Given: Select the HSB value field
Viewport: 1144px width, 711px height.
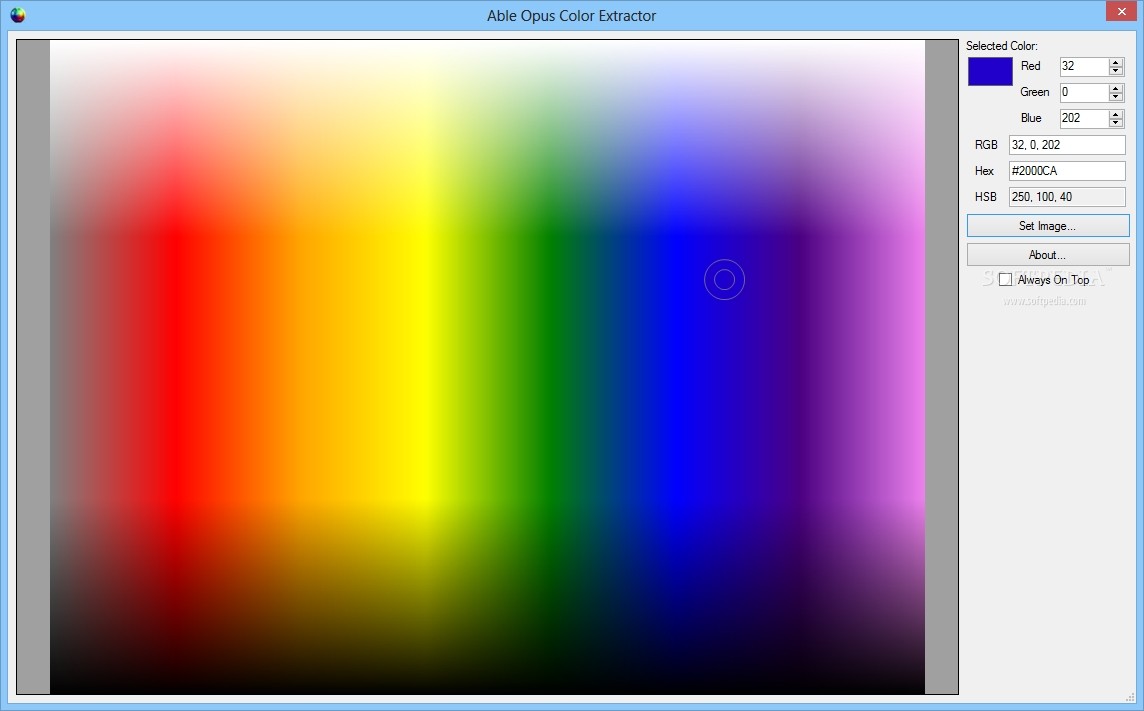Looking at the screenshot, I should (1066, 196).
